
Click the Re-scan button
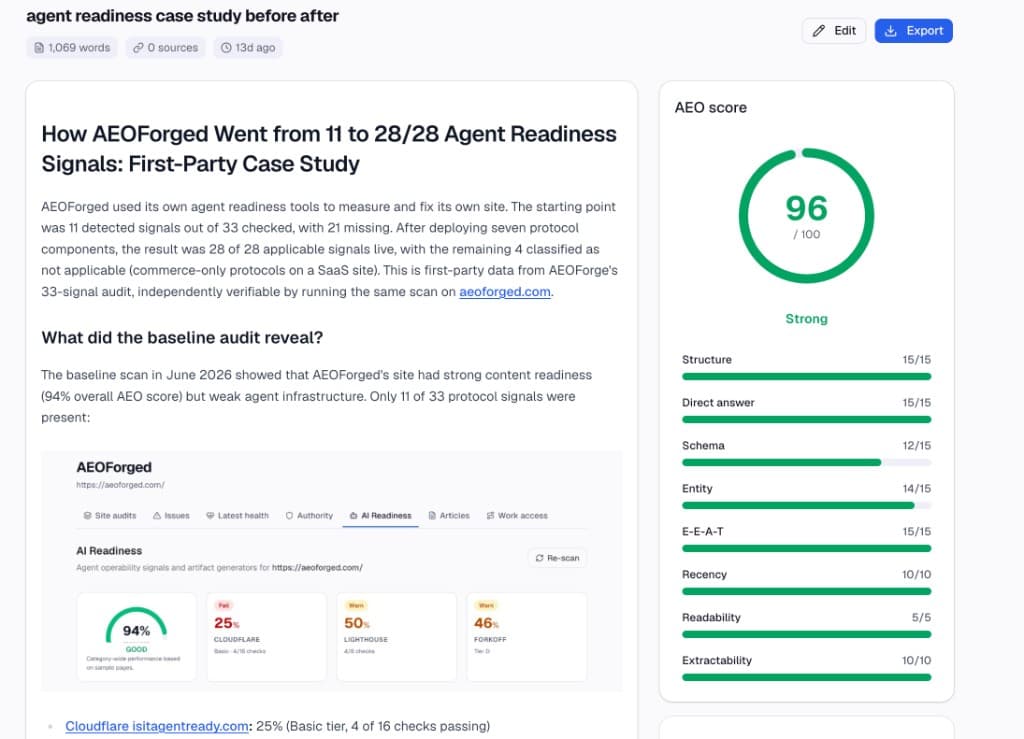coord(557,558)
